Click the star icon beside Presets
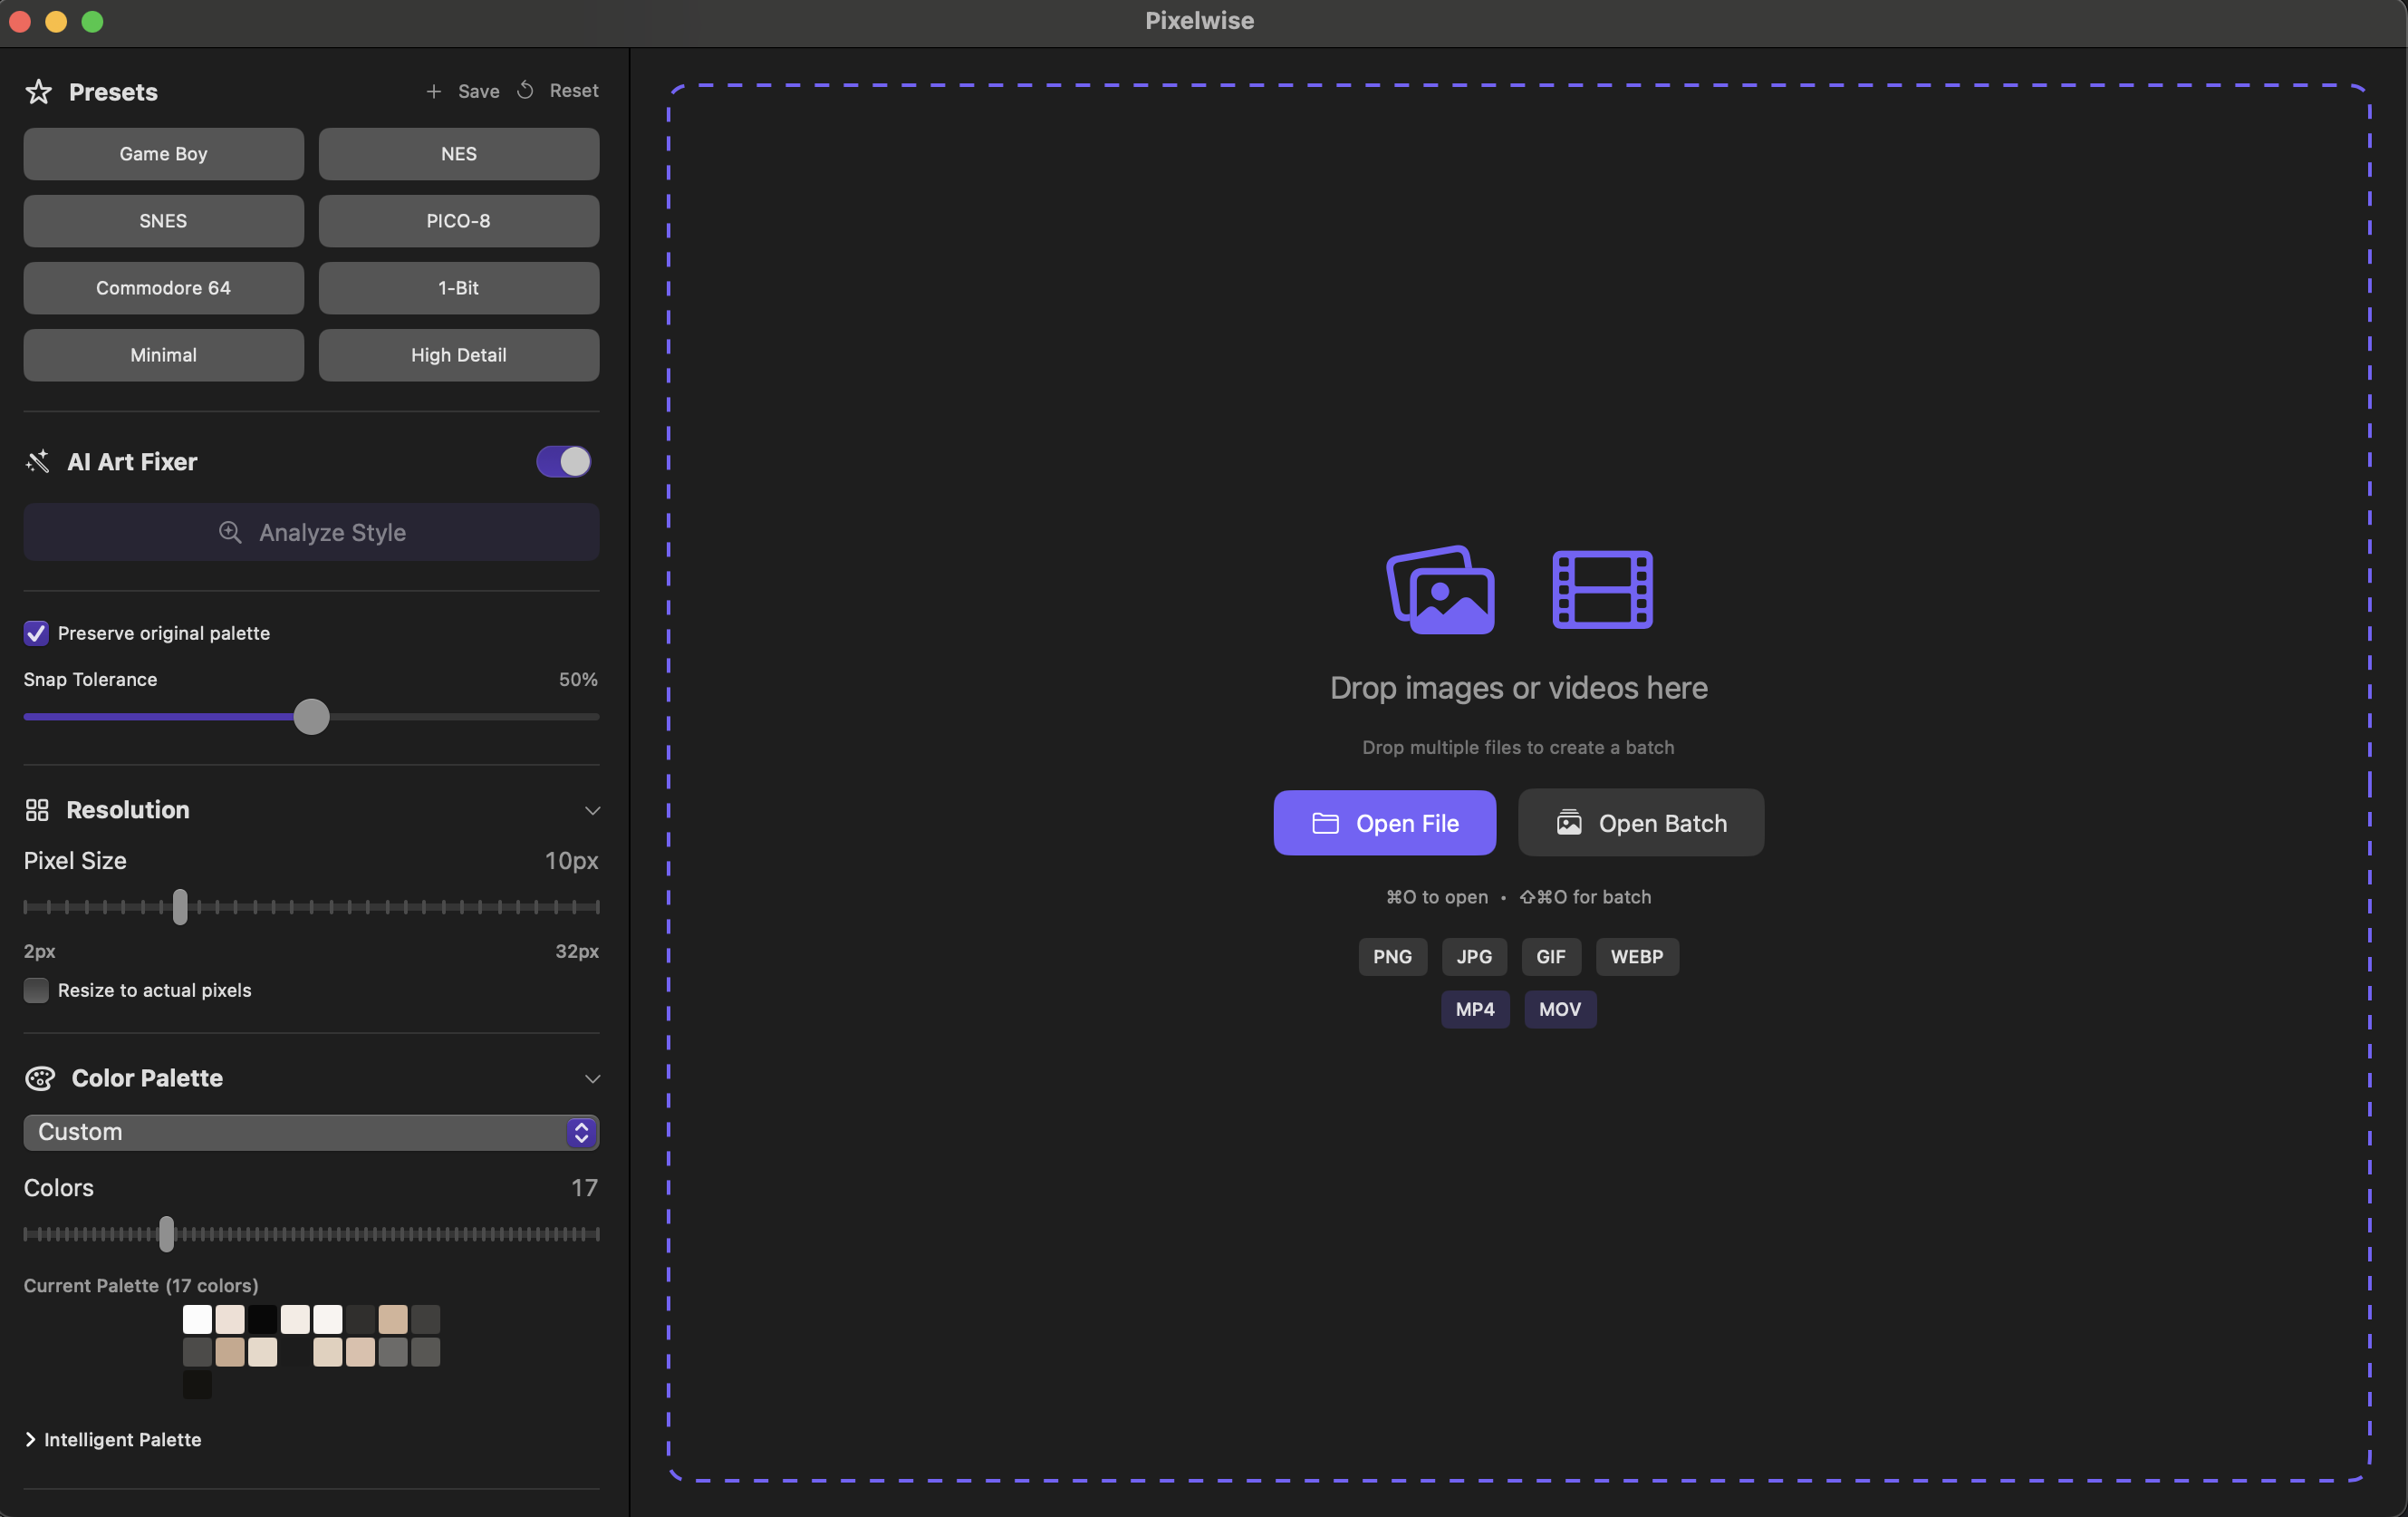Image resolution: width=2408 pixels, height=1517 pixels. (38, 92)
